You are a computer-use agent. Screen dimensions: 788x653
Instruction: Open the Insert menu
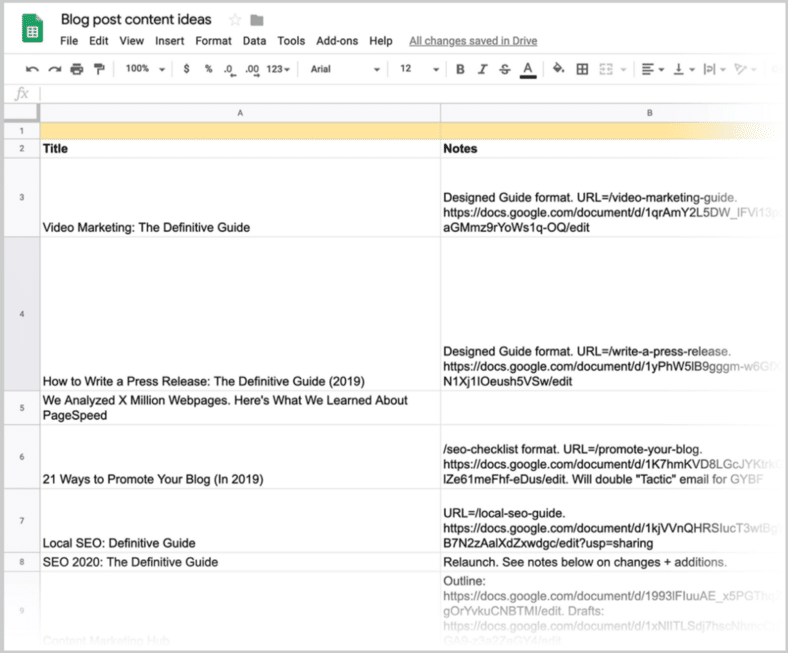coord(169,41)
